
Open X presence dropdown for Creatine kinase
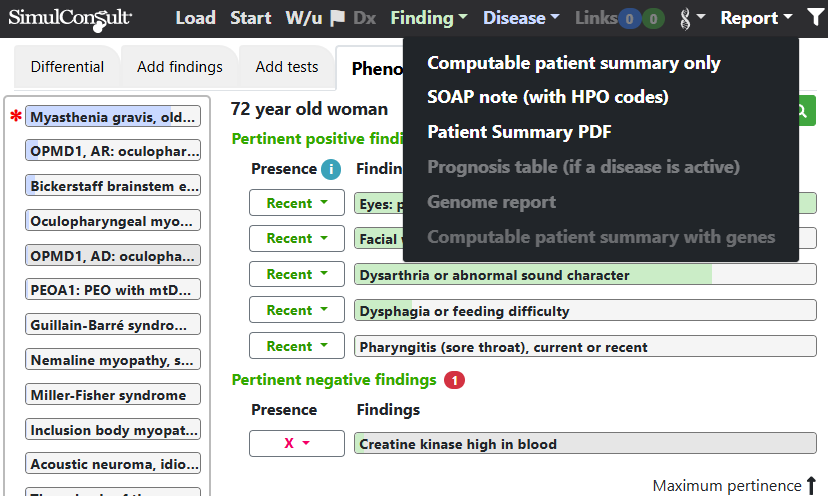[297, 443]
